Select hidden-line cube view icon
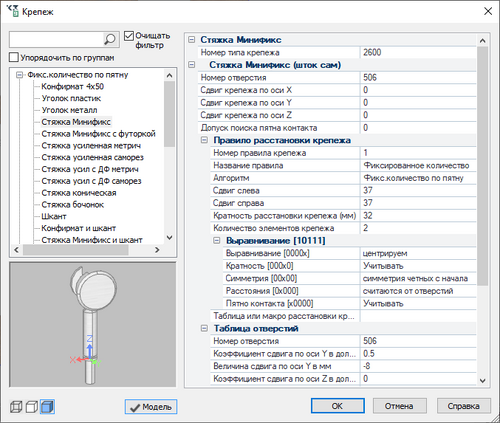The height and width of the screenshot is (423, 500). [x=32, y=407]
